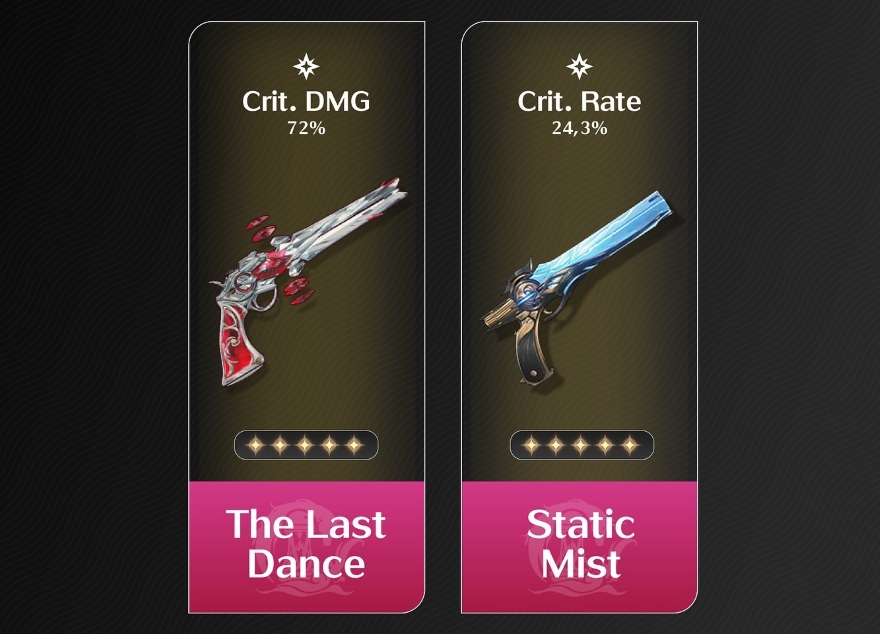The height and width of the screenshot is (634, 880).
Task: Click the first star of Static Mist rating
Action: tap(531, 445)
